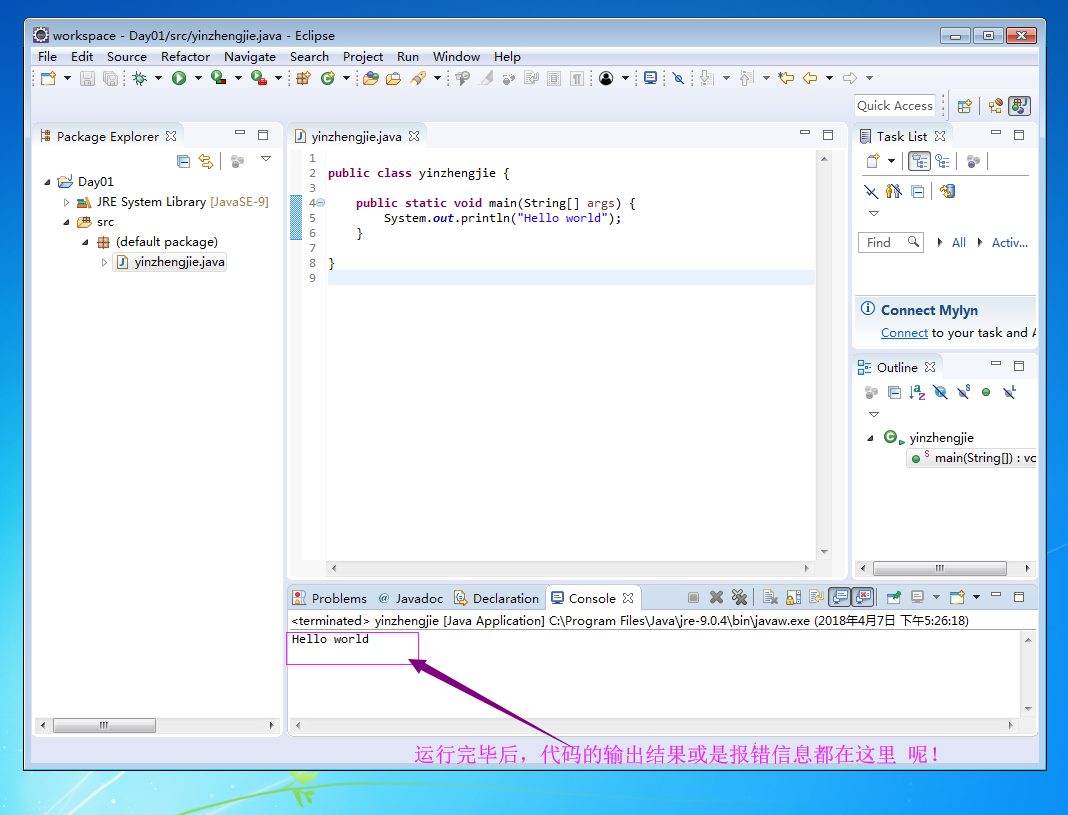Sort the Outline alphabetically
The width and height of the screenshot is (1068, 815).
click(x=917, y=393)
